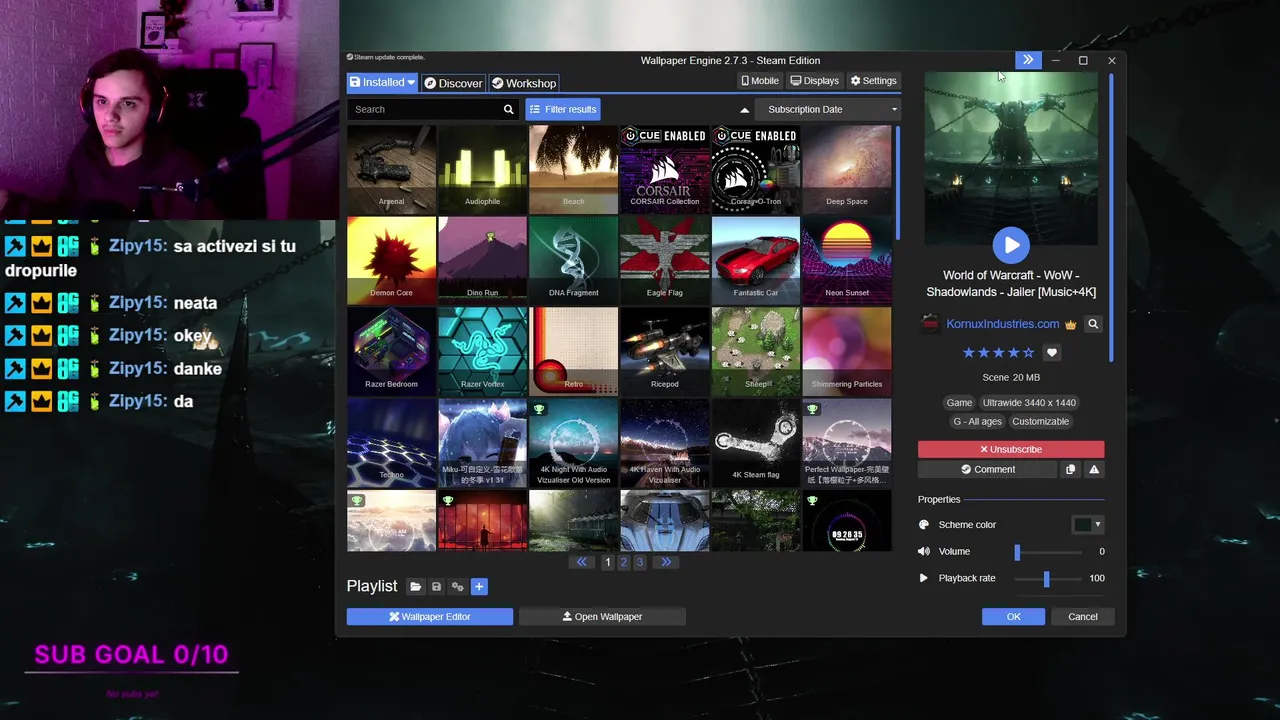Open Mobile menu item
1280x720 pixels.
[760, 81]
